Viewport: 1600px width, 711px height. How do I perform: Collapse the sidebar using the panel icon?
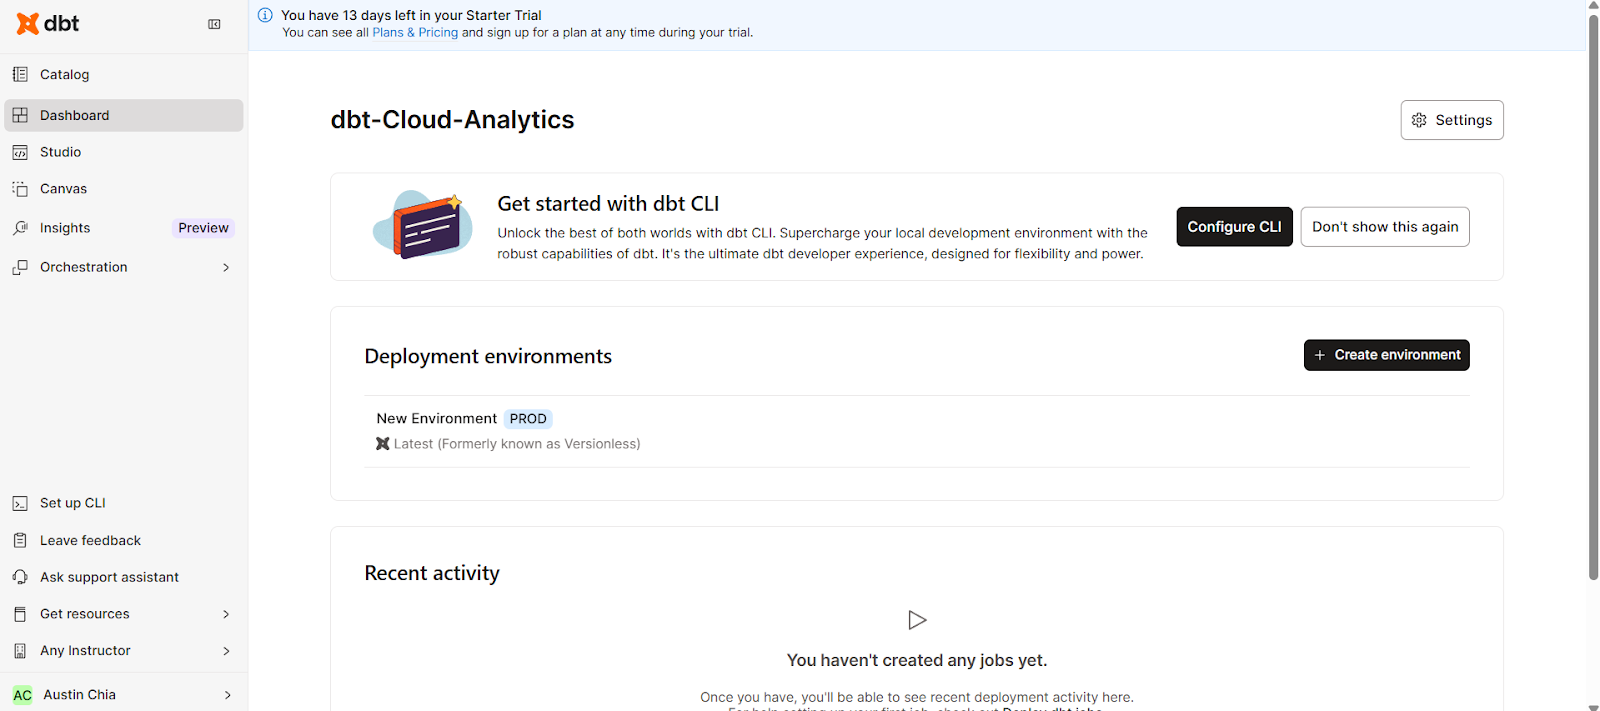click(x=214, y=24)
